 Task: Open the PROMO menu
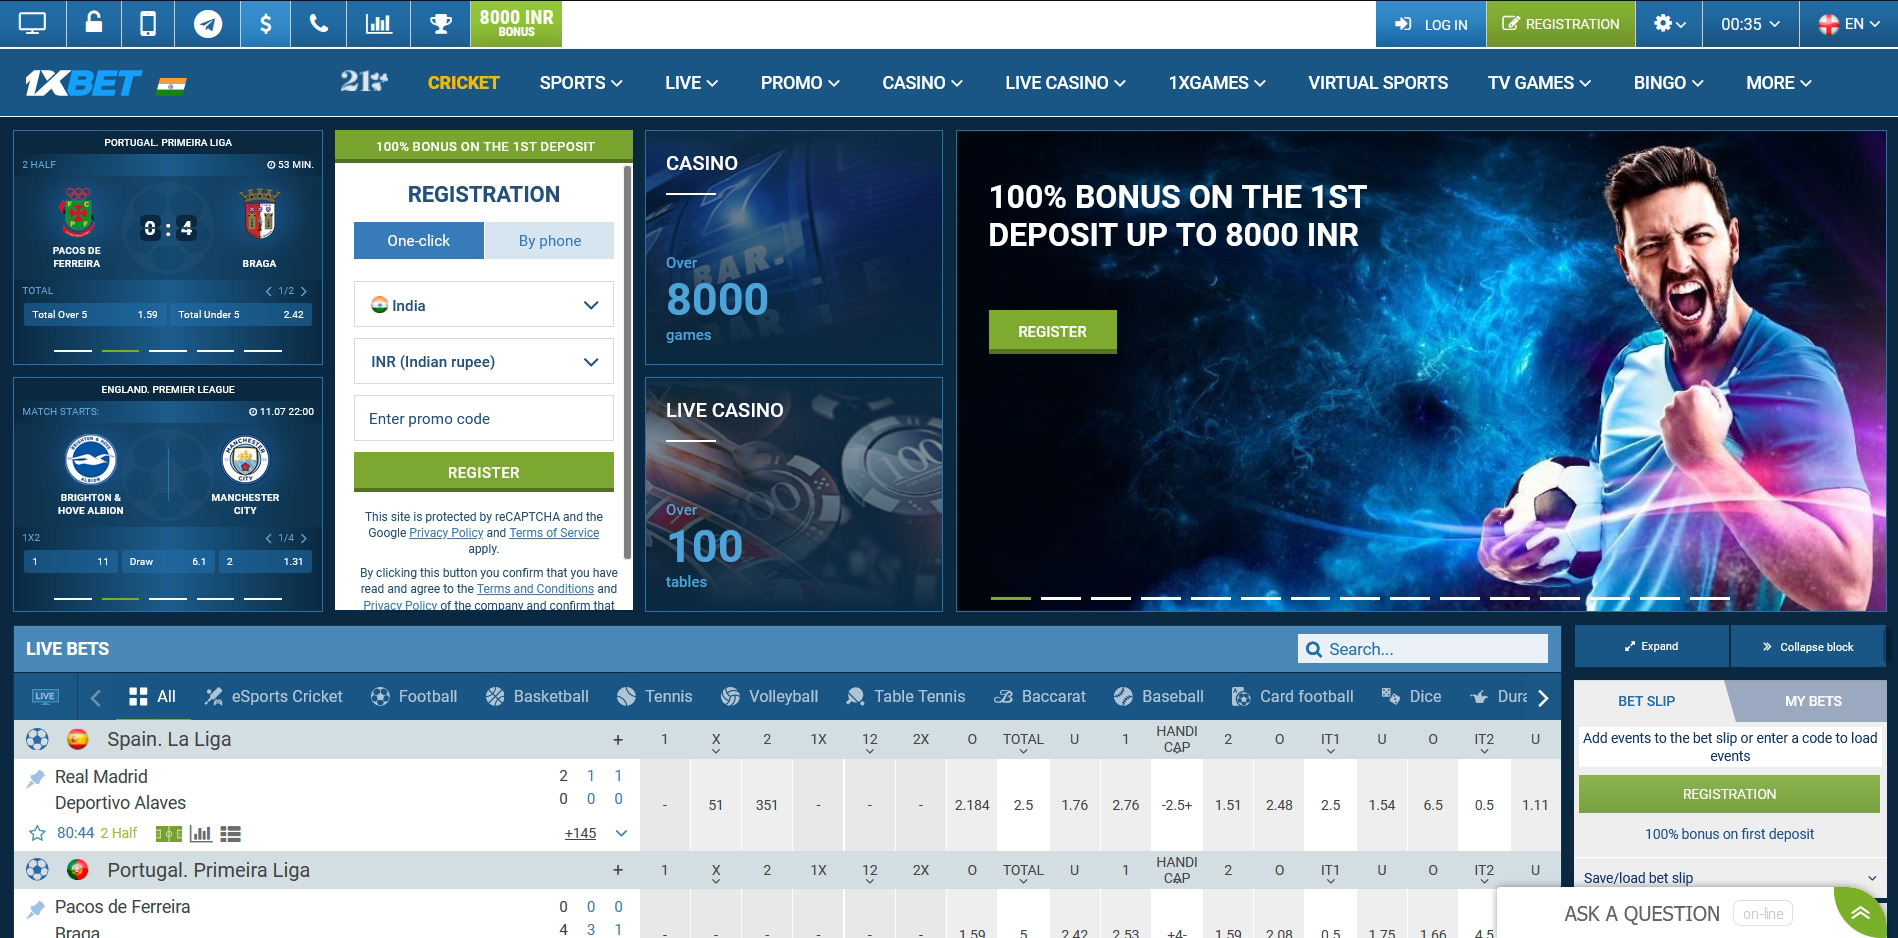800,83
